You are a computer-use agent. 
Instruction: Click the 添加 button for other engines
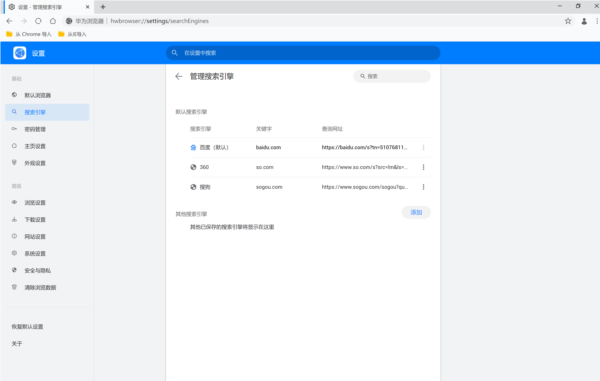[416, 212]
